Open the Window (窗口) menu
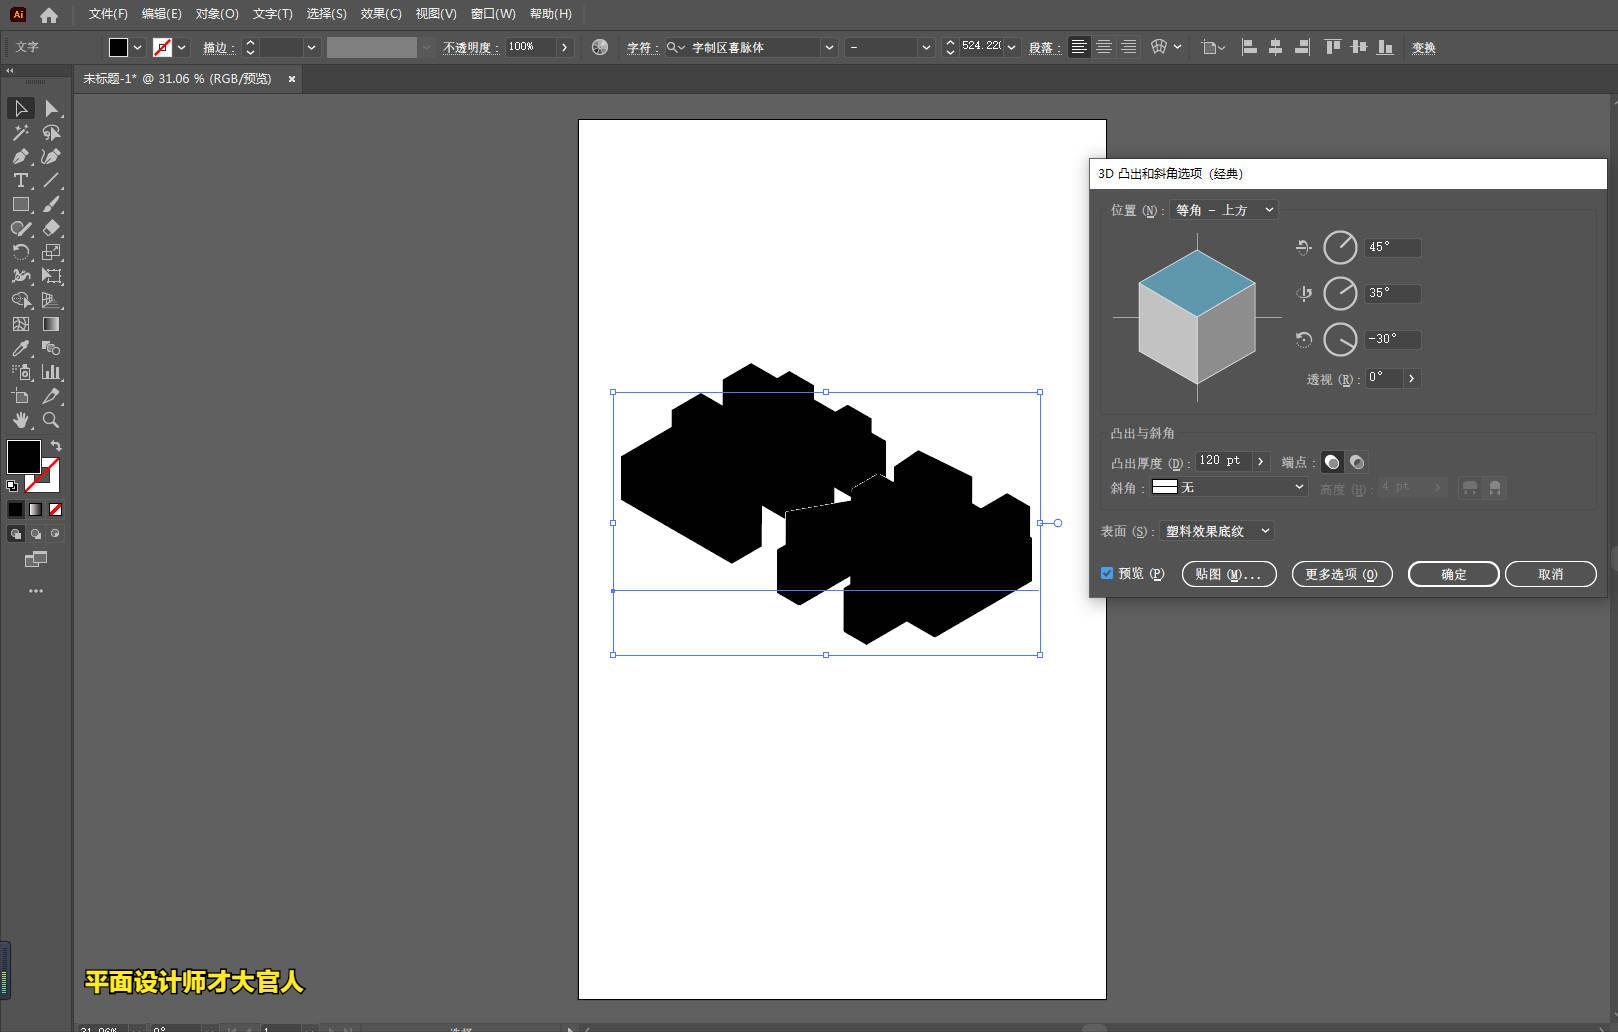This screenshot has width=1618, height=1032. [493, 14]
